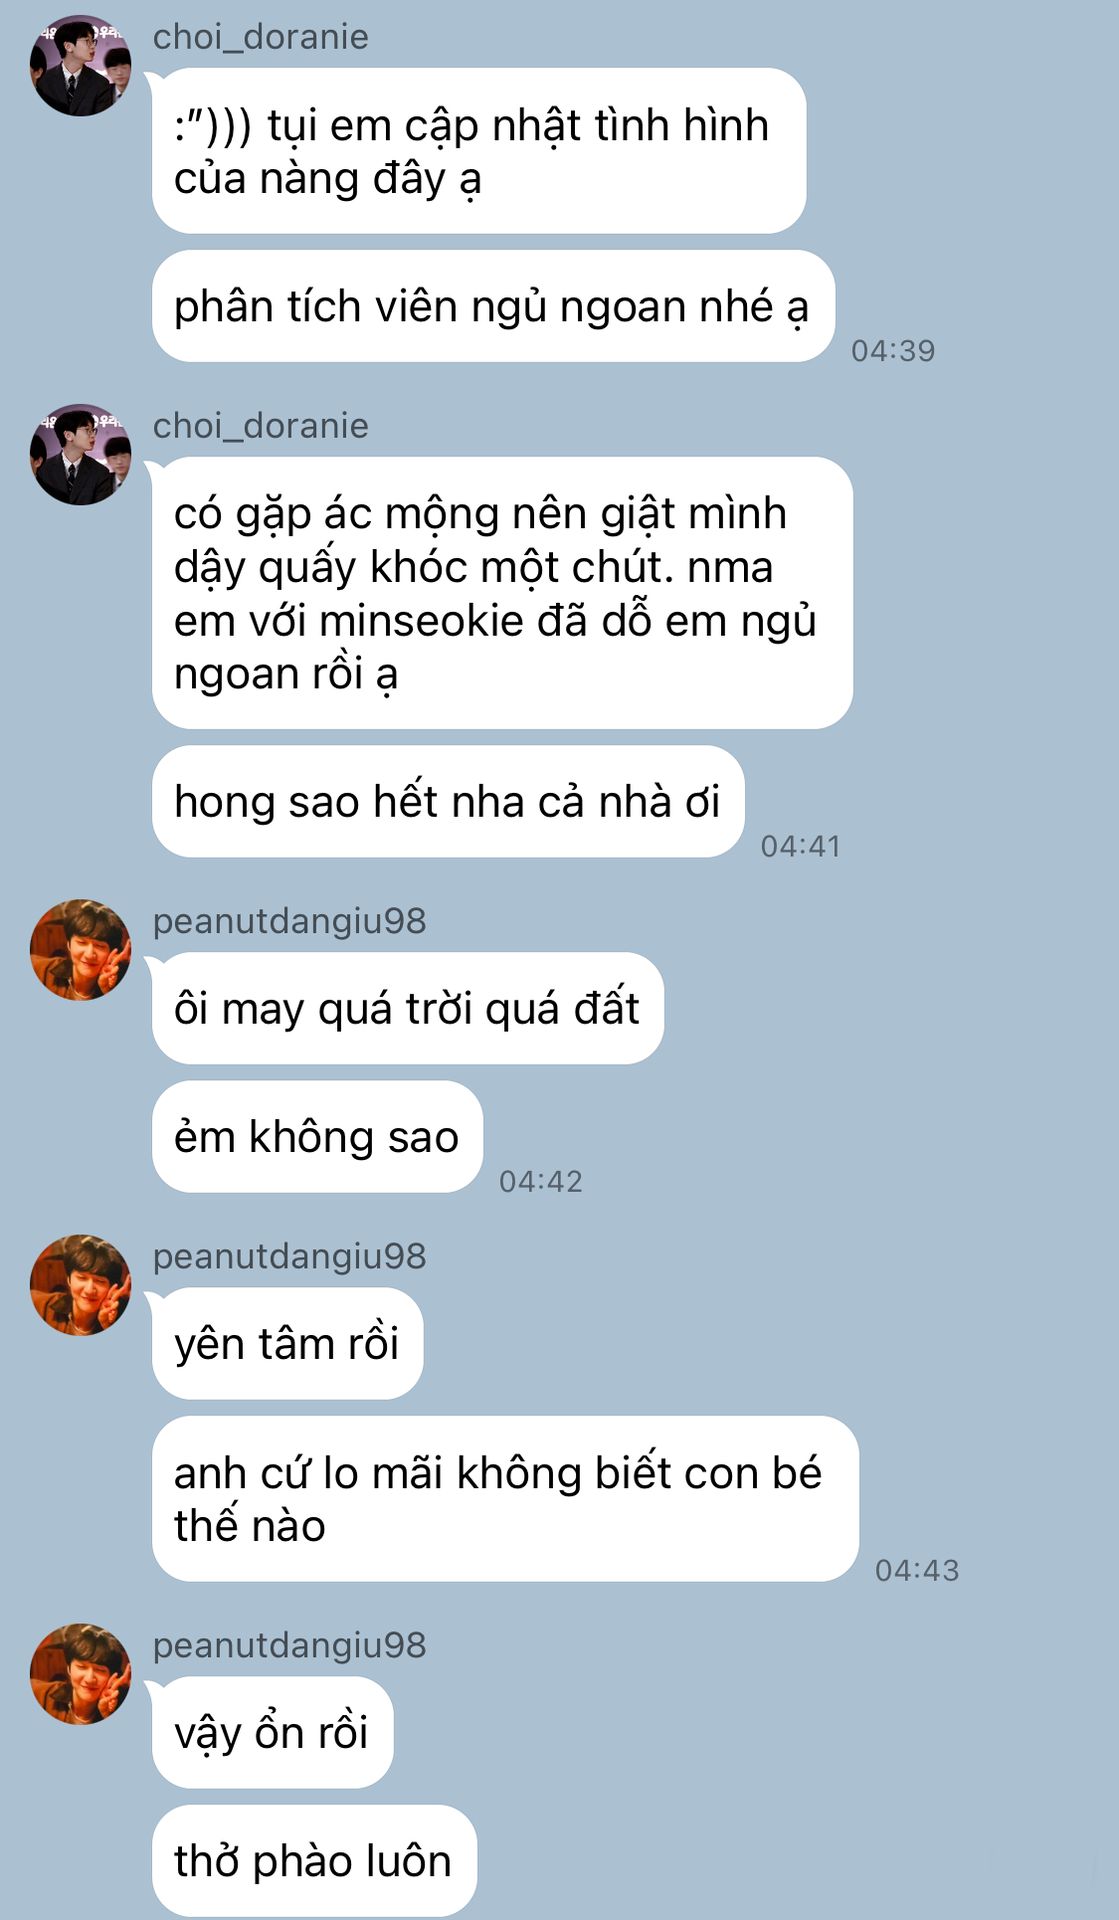Select message 'phân tích viên ngủ ngoan nhé ạ'
The height and width of the screenshot is (1920, 1119).
coord(493,306)
